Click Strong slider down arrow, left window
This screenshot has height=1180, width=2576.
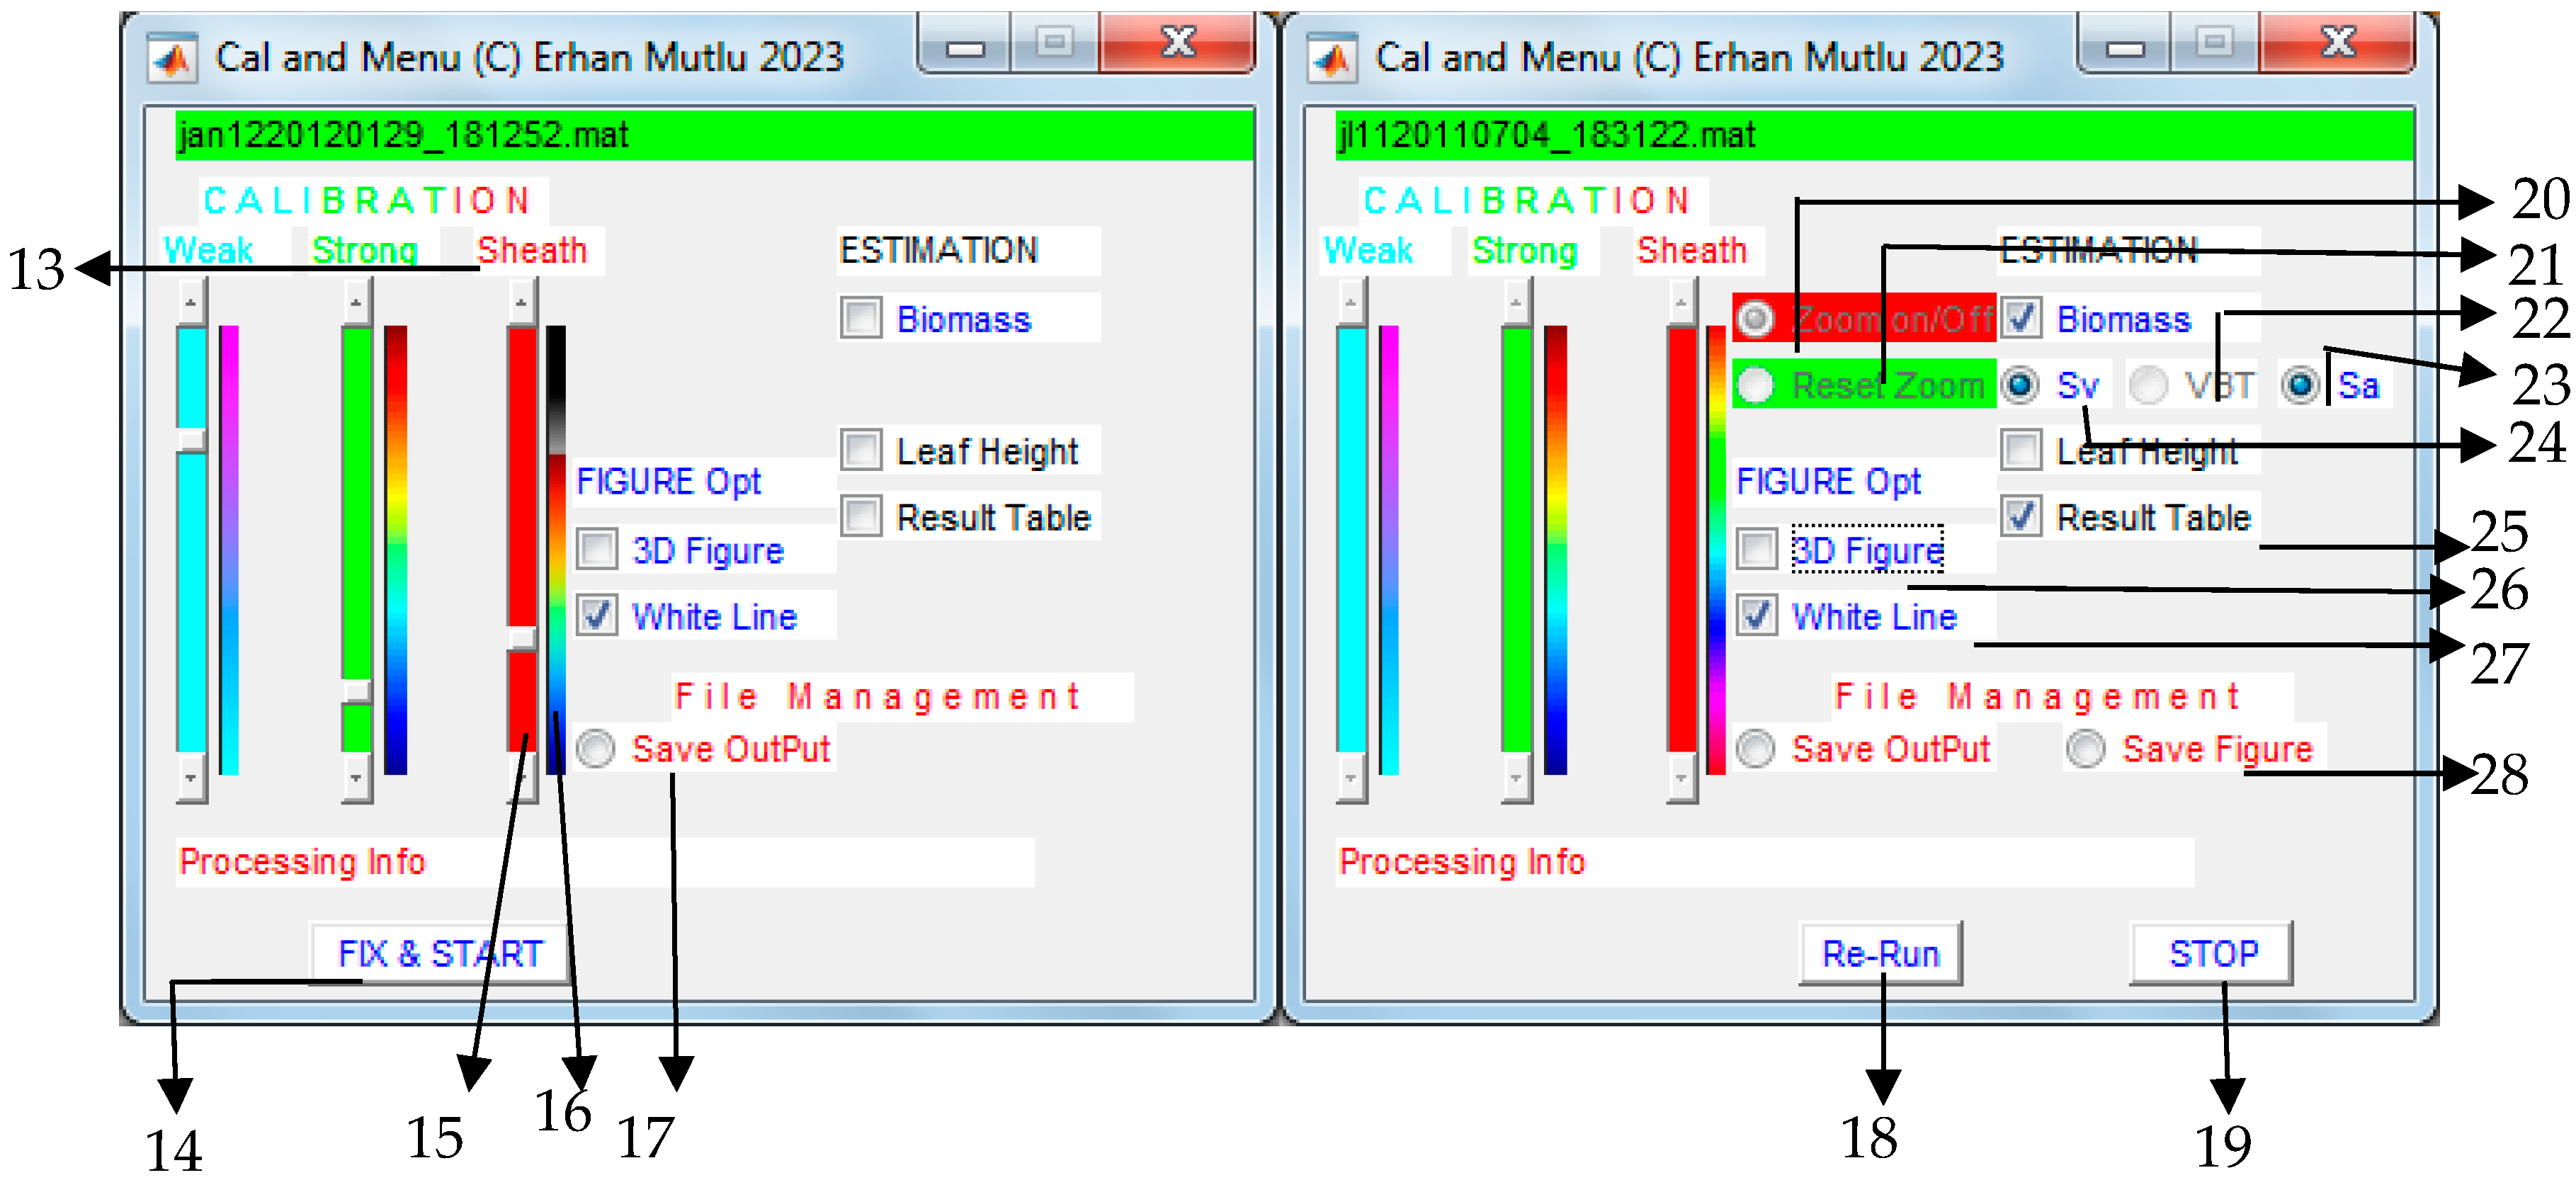tap(356, 777)
